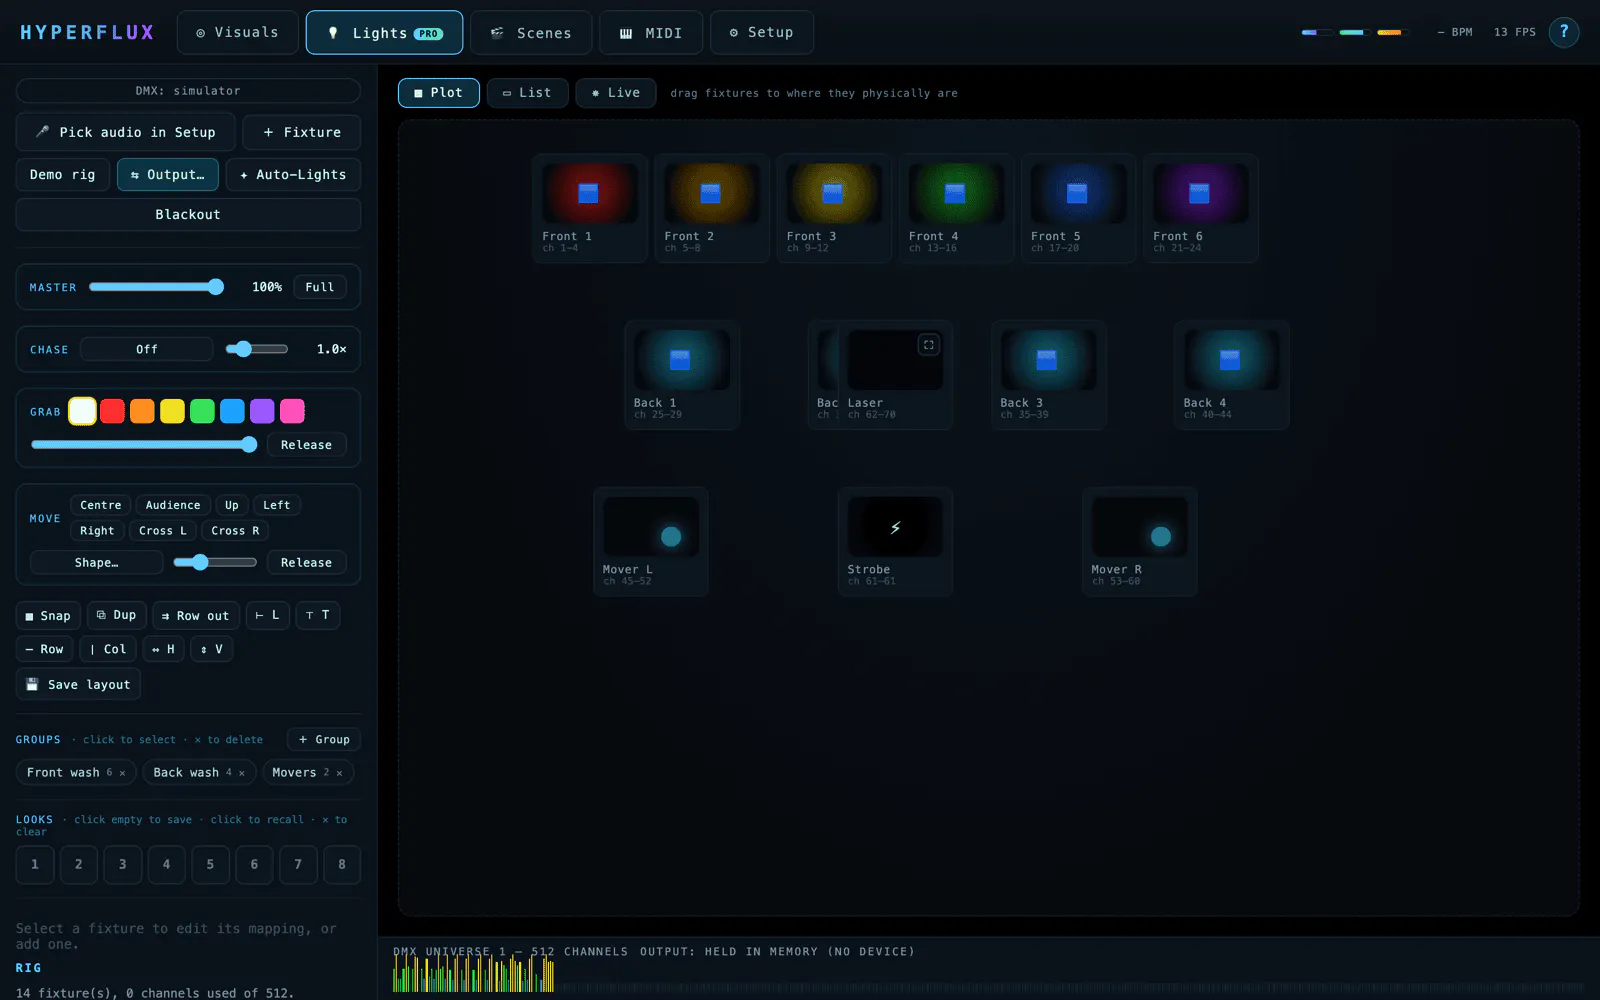Viewport: 1600px width, 1000px height.
Task: Load the Demo rig
Action: tap(63, 174)
